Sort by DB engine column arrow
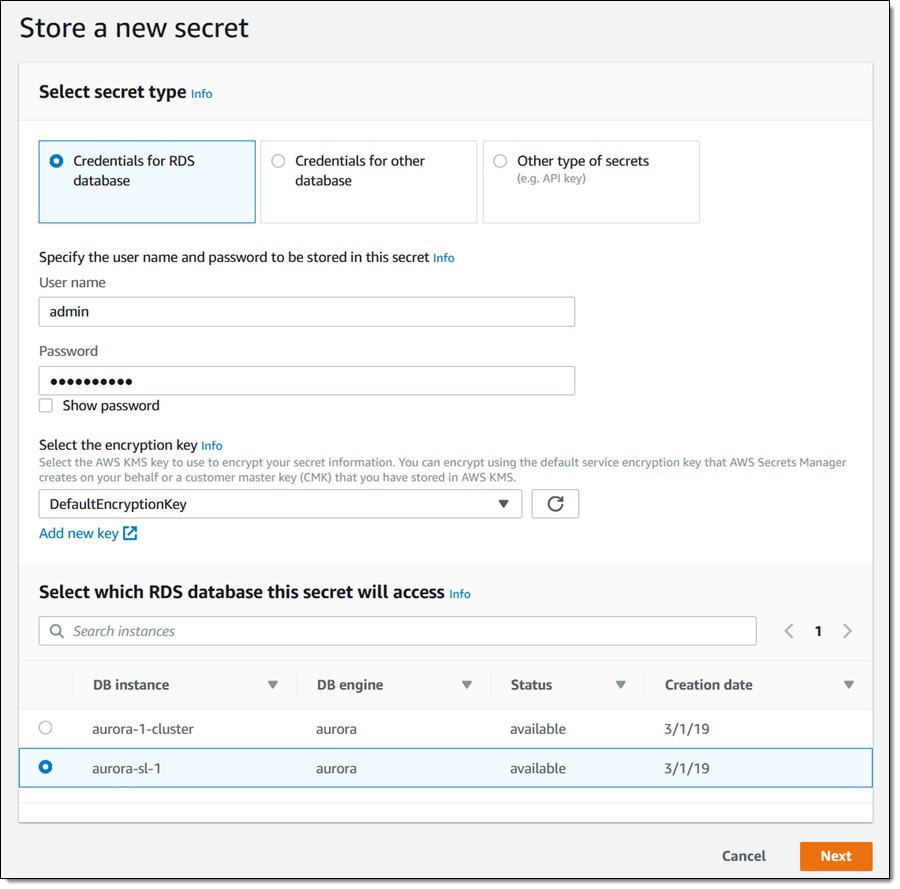 (466, 685)
